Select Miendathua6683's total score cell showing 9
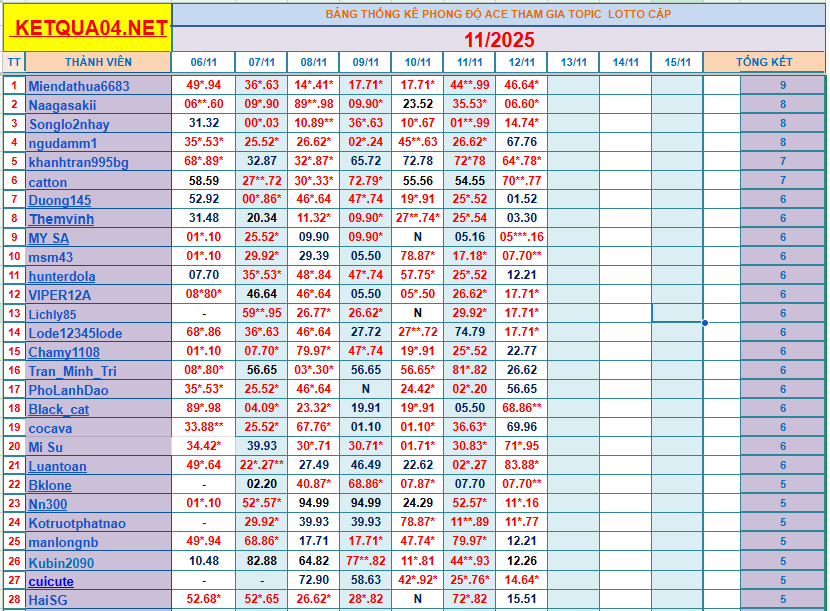This screenshot has height=611, width=830. pyautogui.click(x=782, y=86)
